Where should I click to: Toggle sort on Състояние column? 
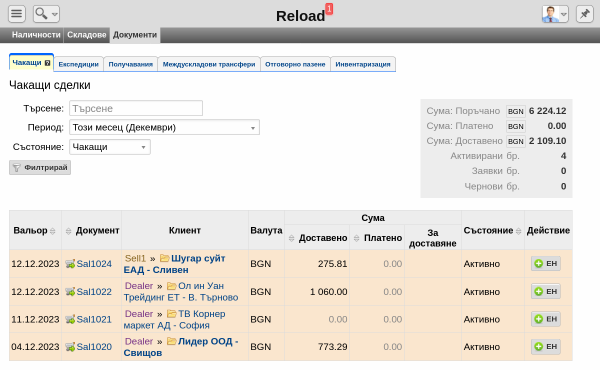518,231
